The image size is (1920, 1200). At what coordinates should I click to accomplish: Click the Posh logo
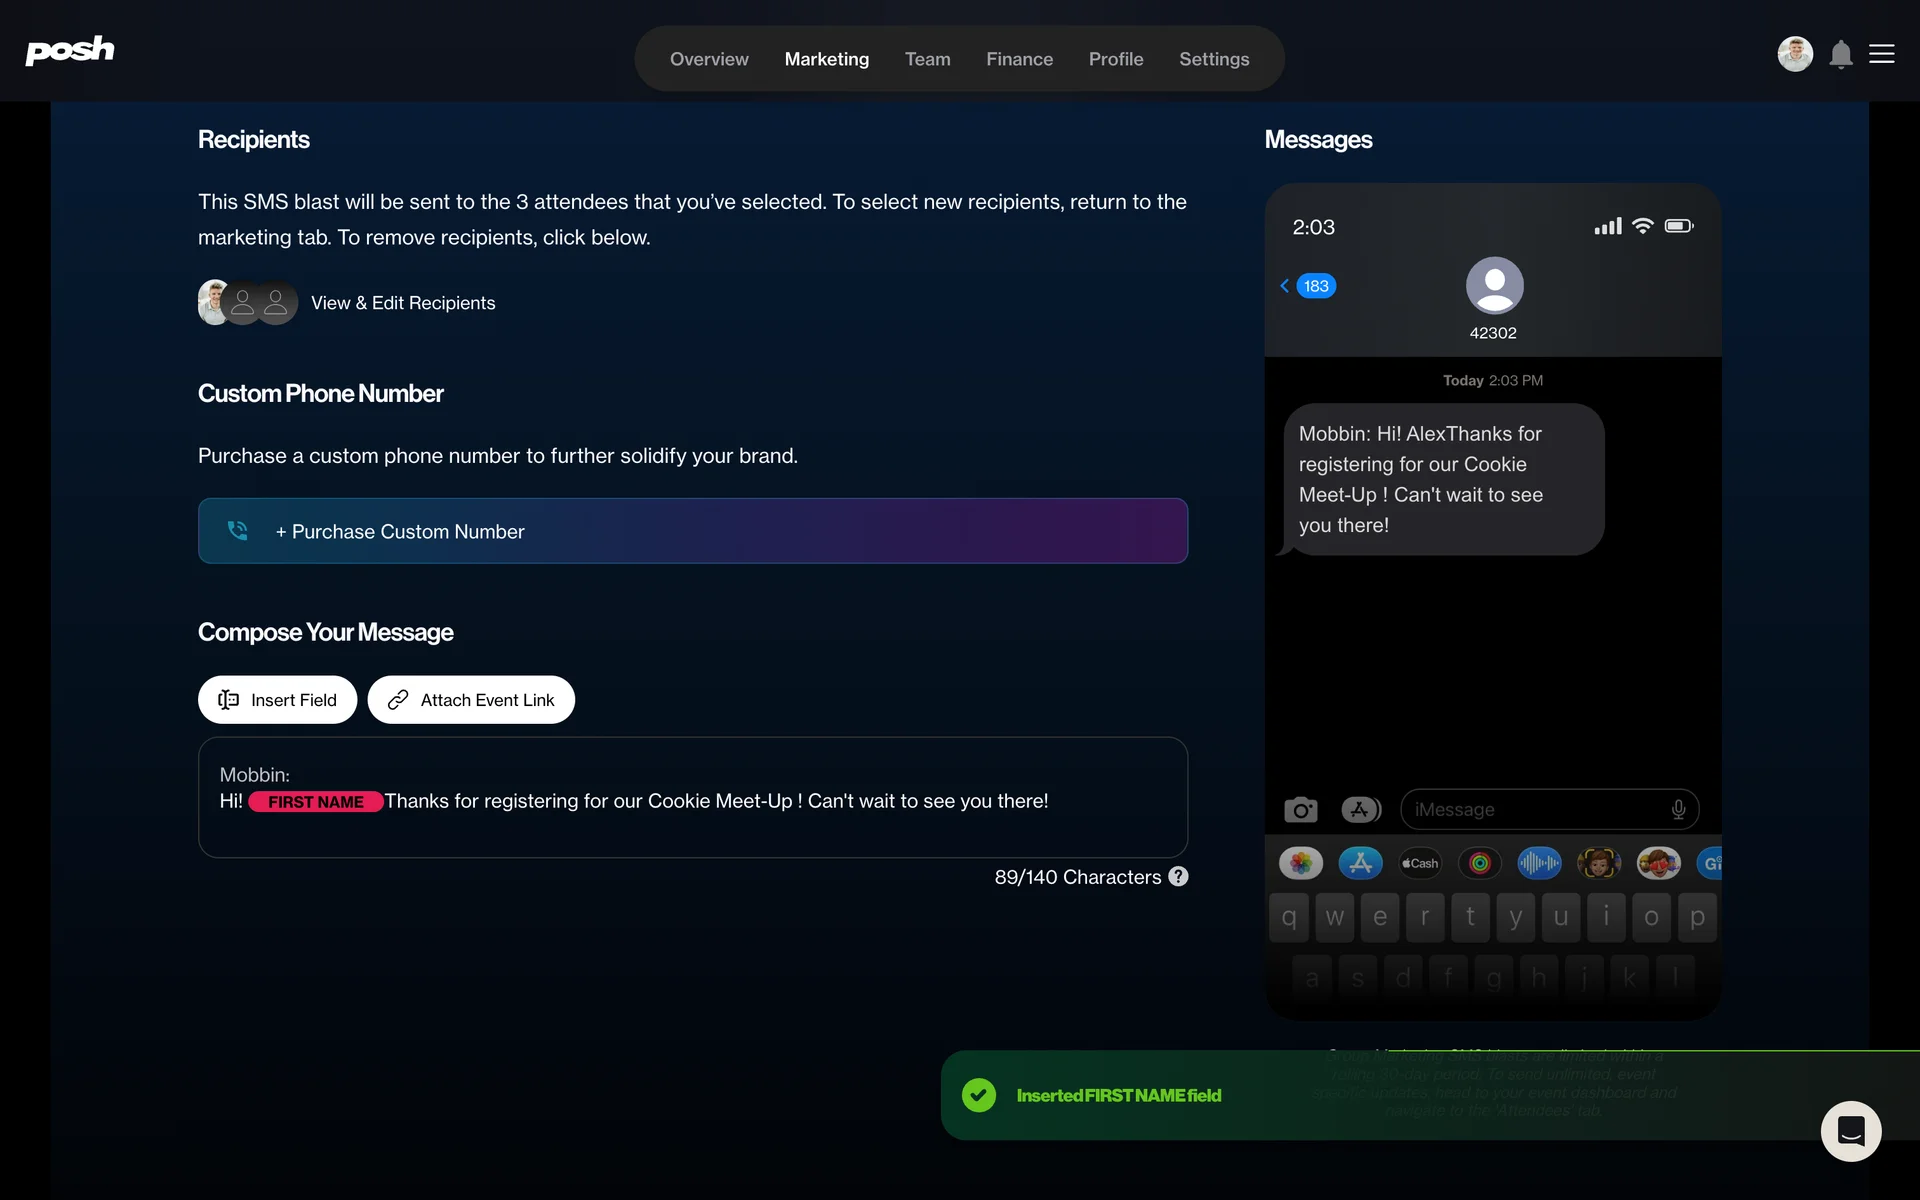click(x=70, y=50)
